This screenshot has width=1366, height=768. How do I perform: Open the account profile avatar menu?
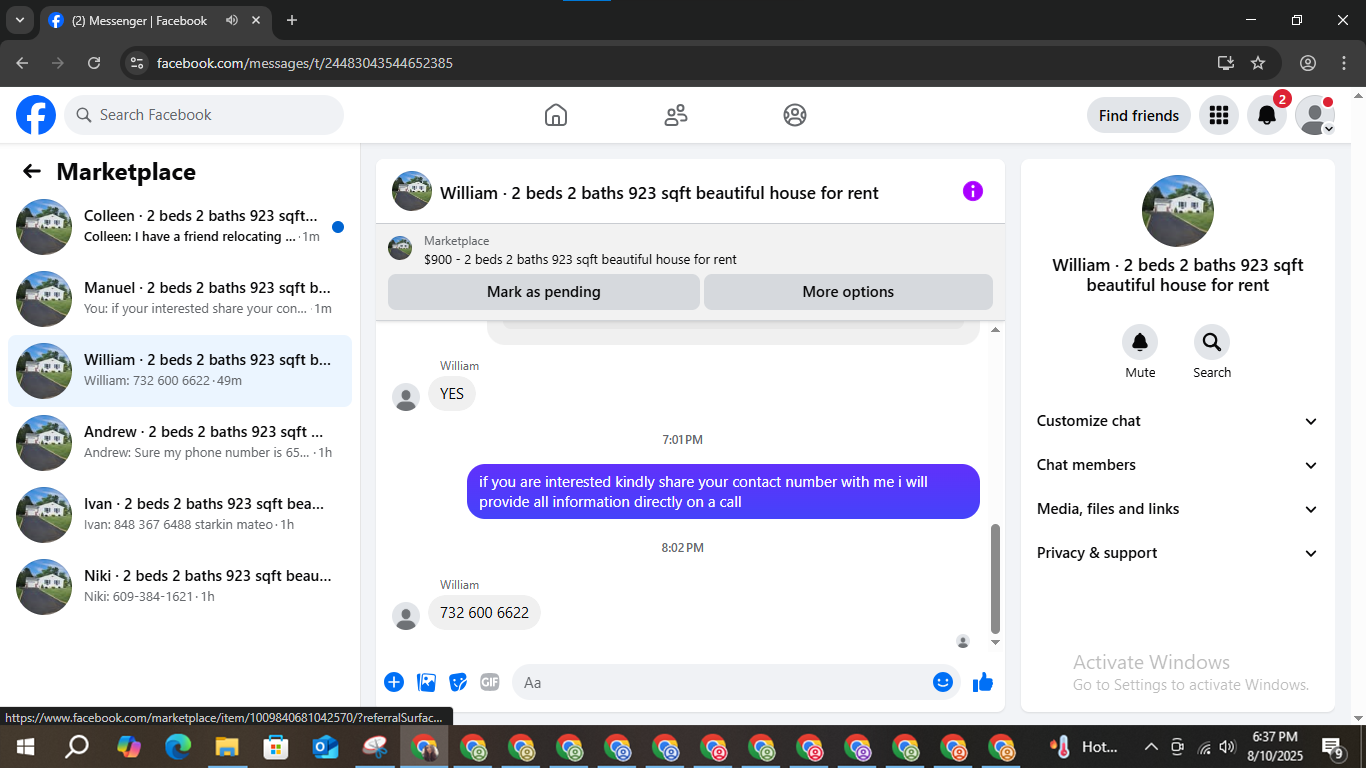pos(1315,115)
